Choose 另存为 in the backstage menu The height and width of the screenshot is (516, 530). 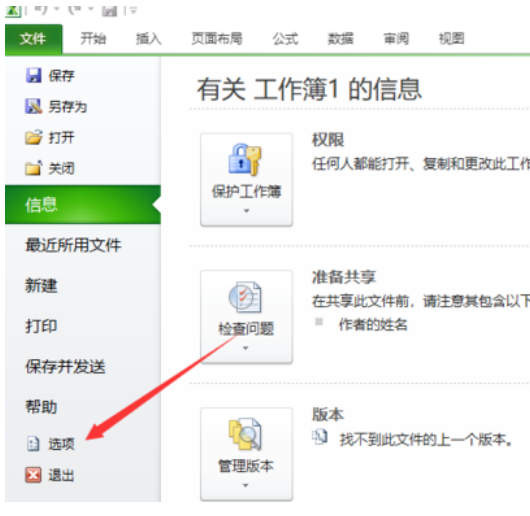pyautogui.click(x=68, y=107)
